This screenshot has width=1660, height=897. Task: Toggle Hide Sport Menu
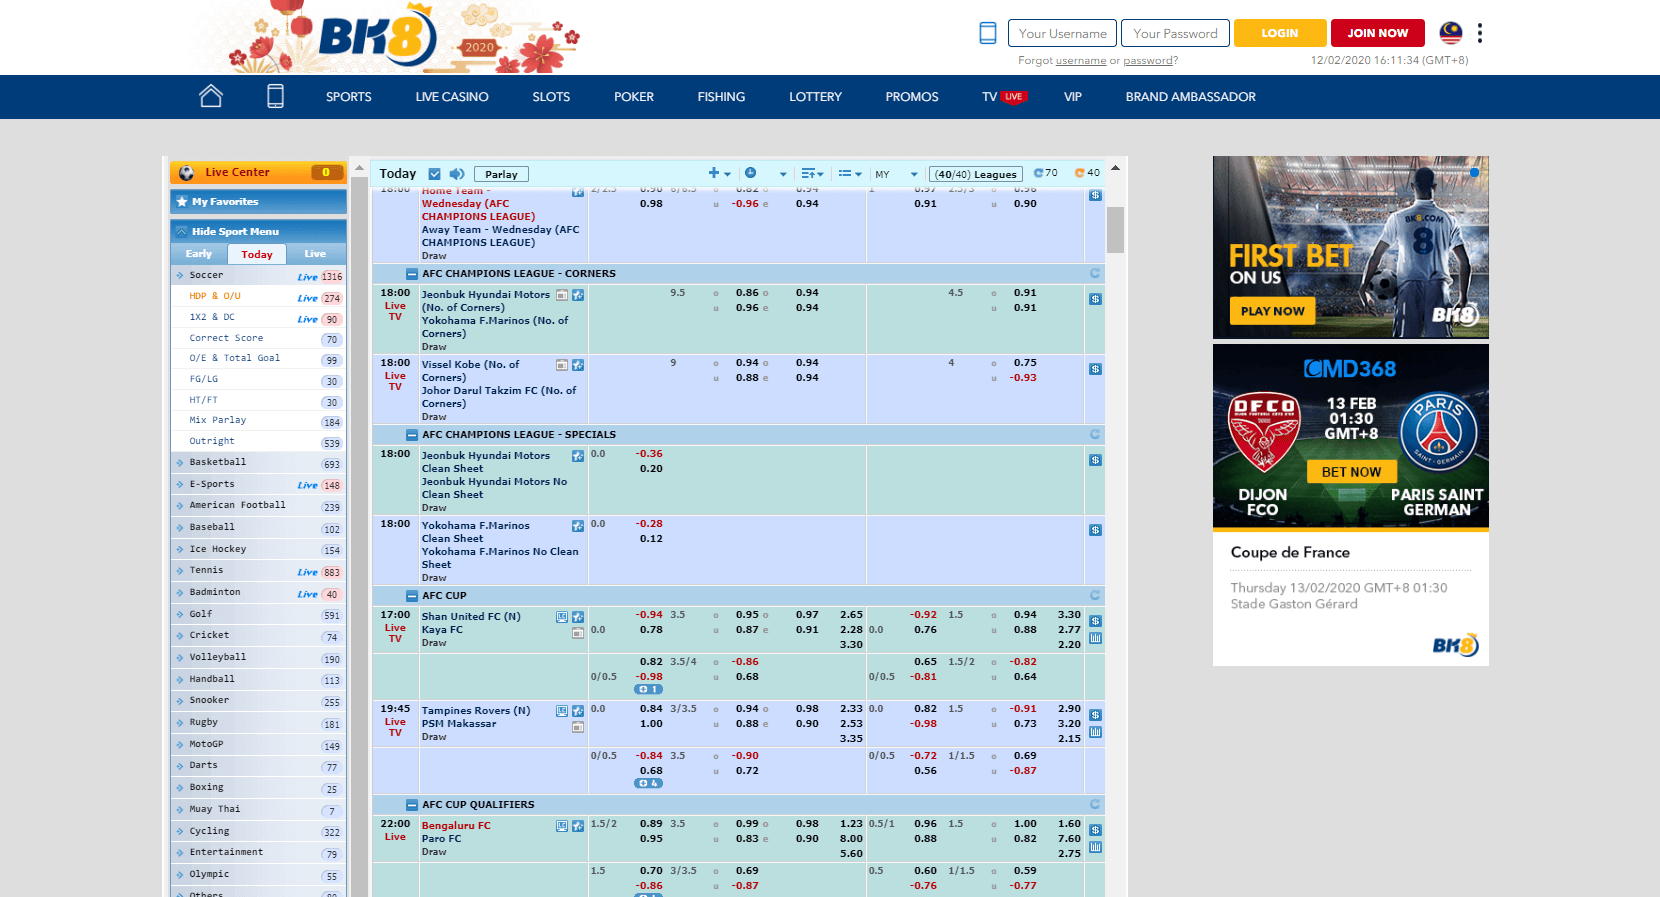click(258, 231)
